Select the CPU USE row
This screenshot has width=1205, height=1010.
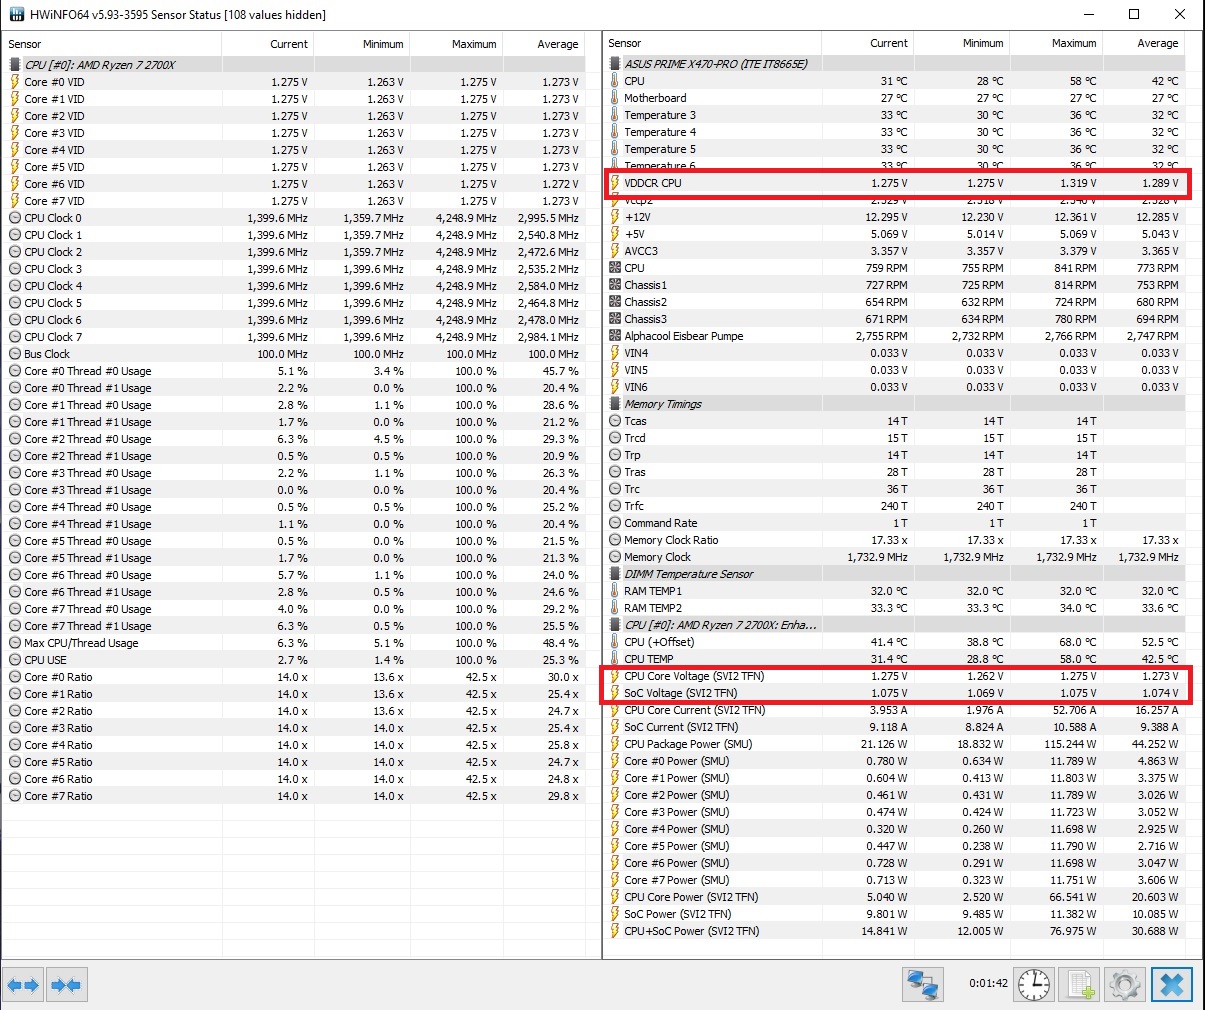pos(294,660)
